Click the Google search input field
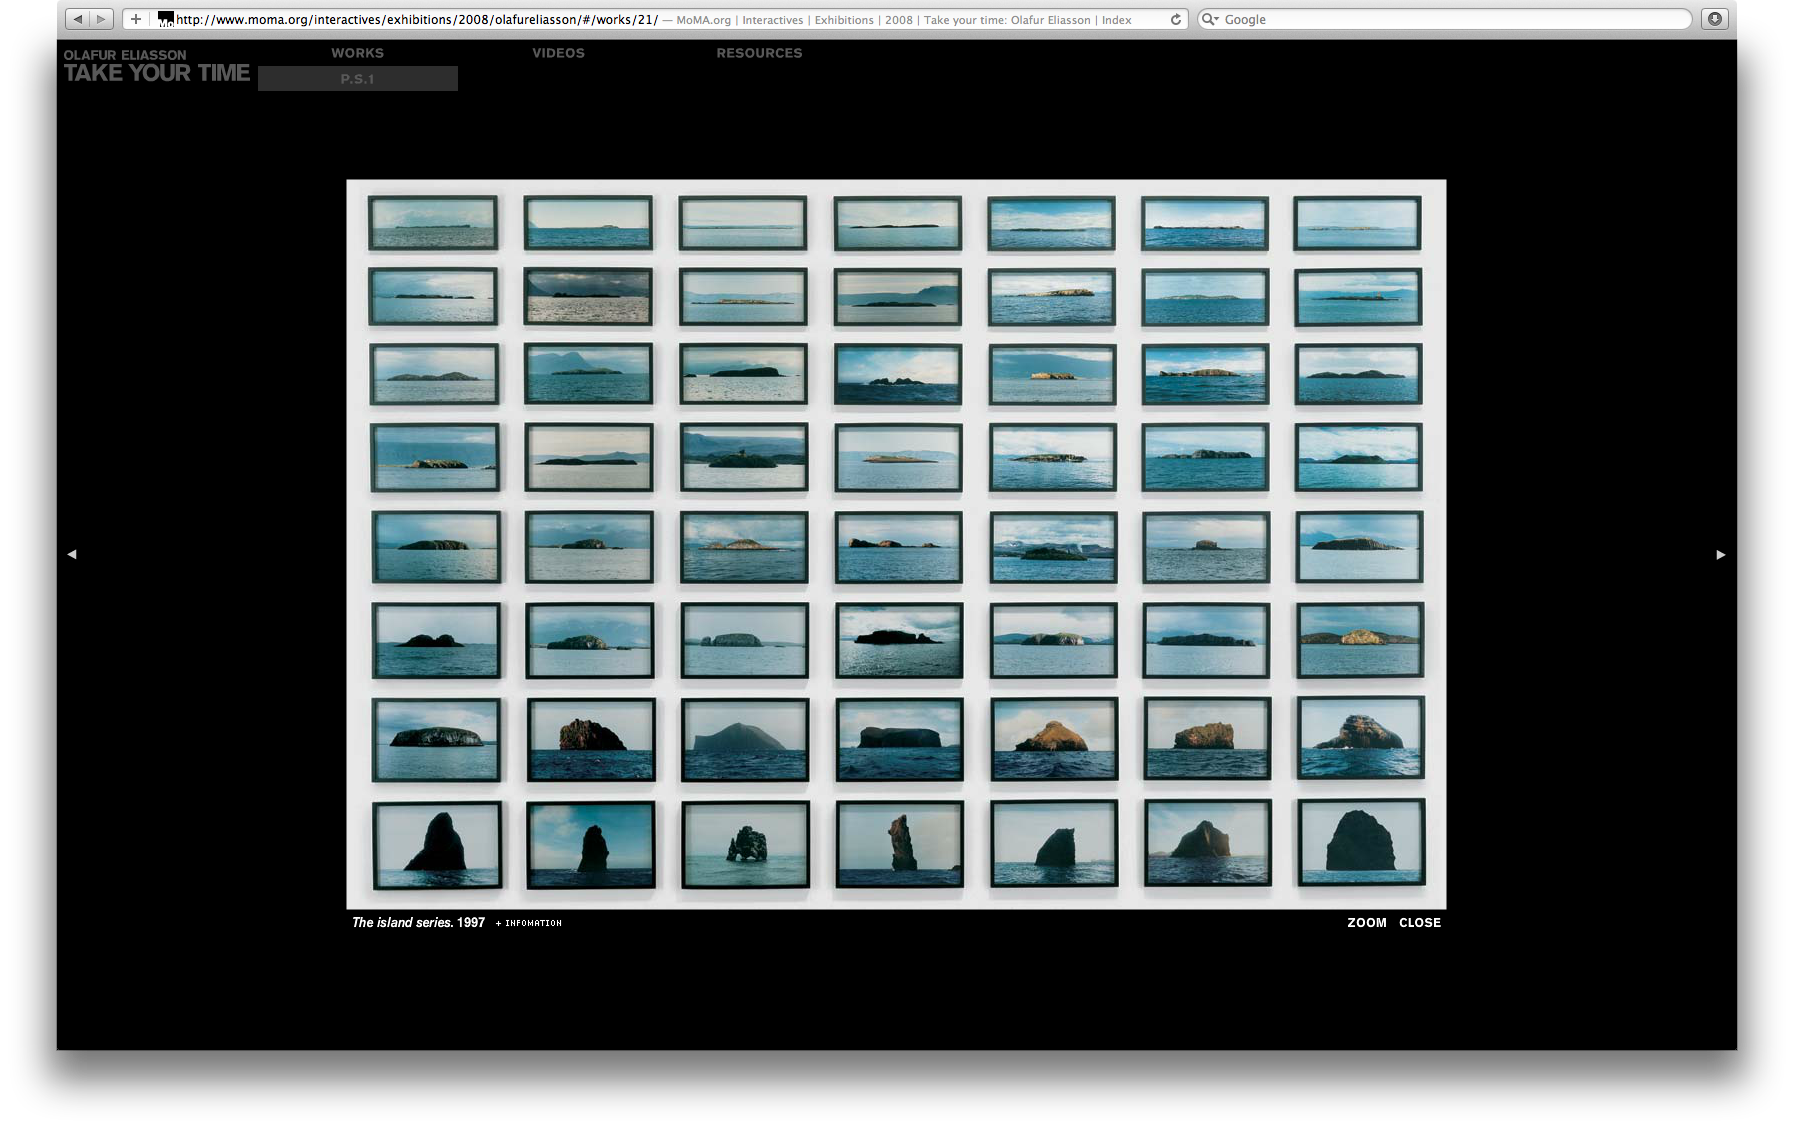 (x=1450, y=19)
